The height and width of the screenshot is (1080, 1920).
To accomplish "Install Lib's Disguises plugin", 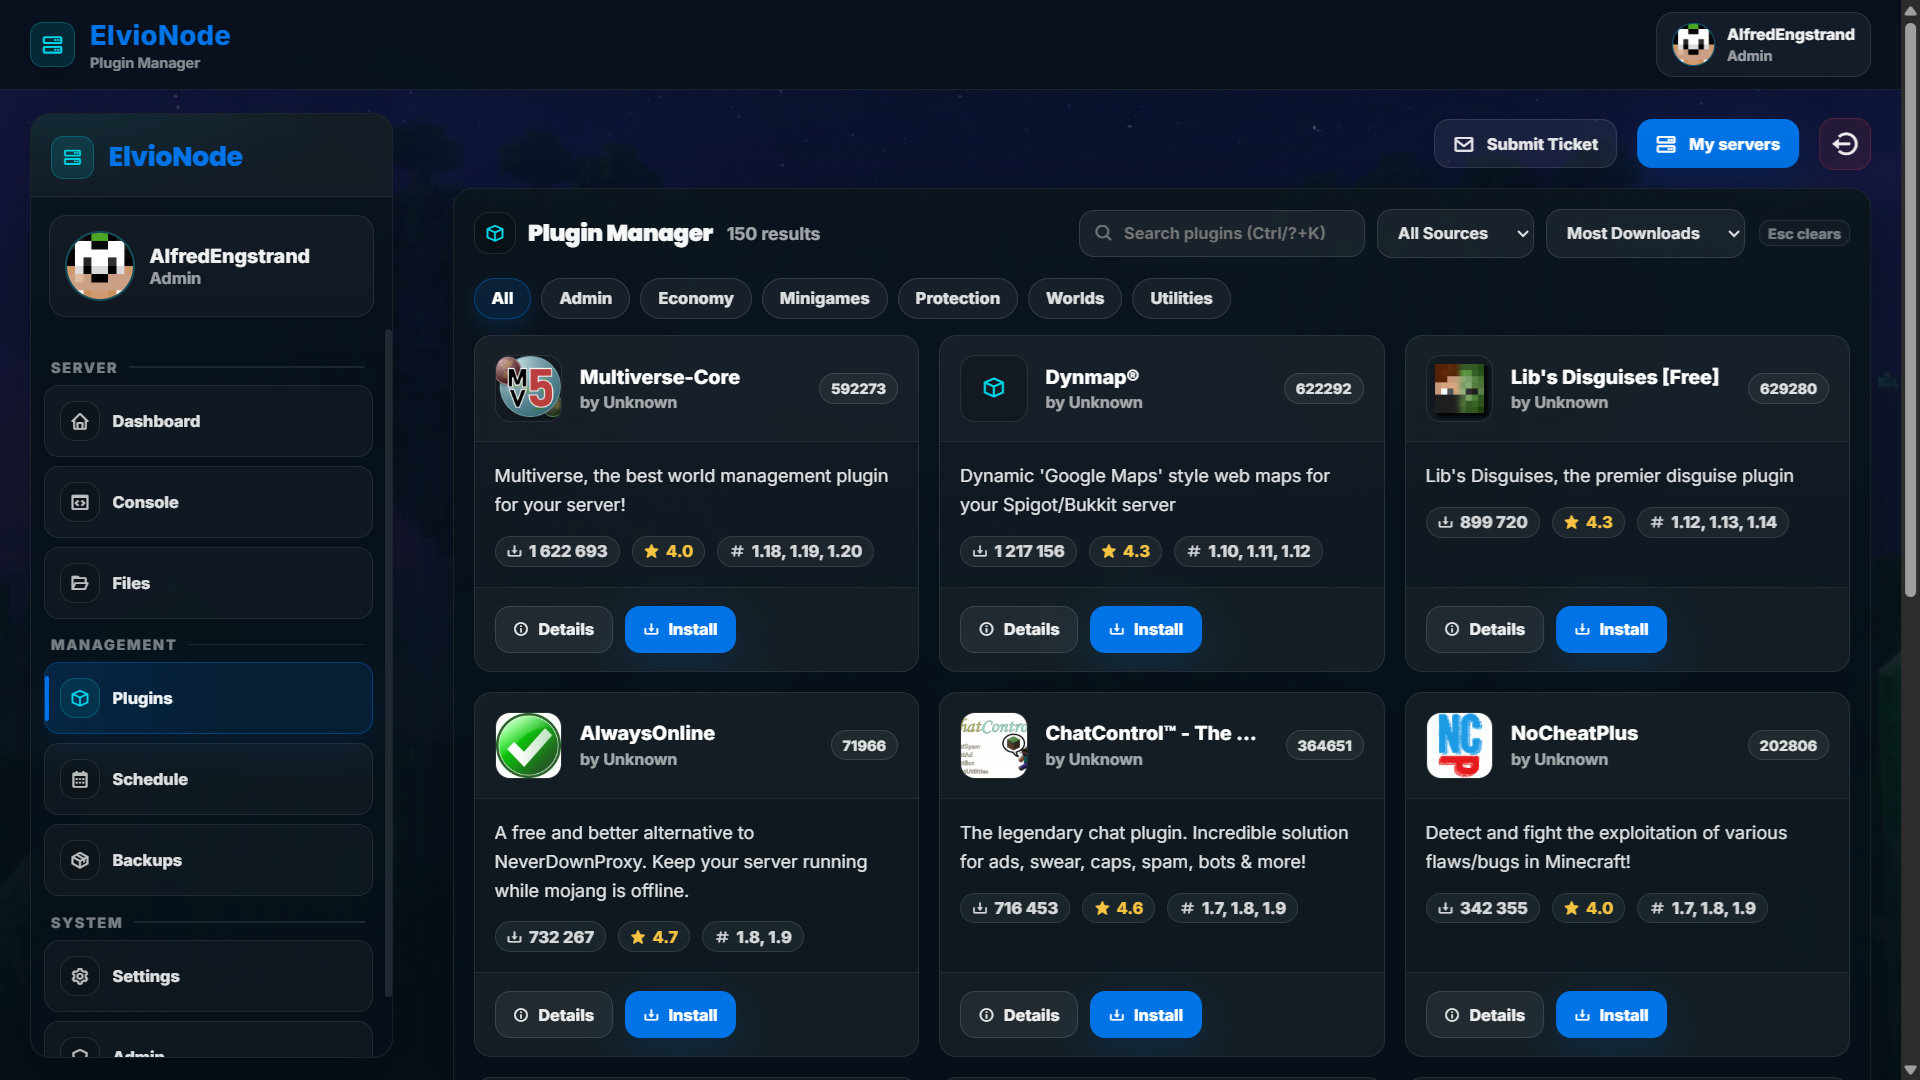I will [1611, 629].
